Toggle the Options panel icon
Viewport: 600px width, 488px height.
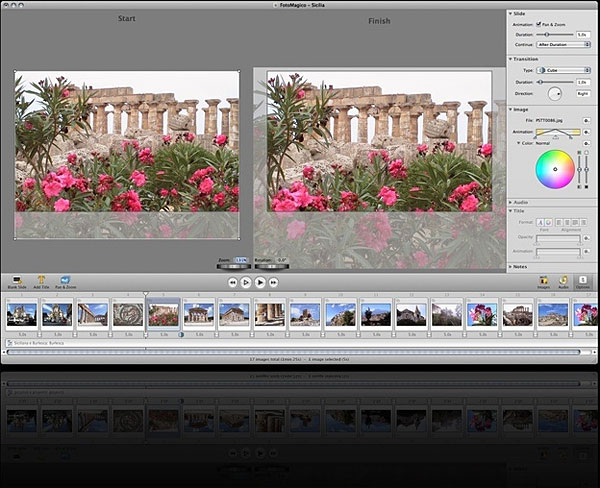[x=582, y=280]
